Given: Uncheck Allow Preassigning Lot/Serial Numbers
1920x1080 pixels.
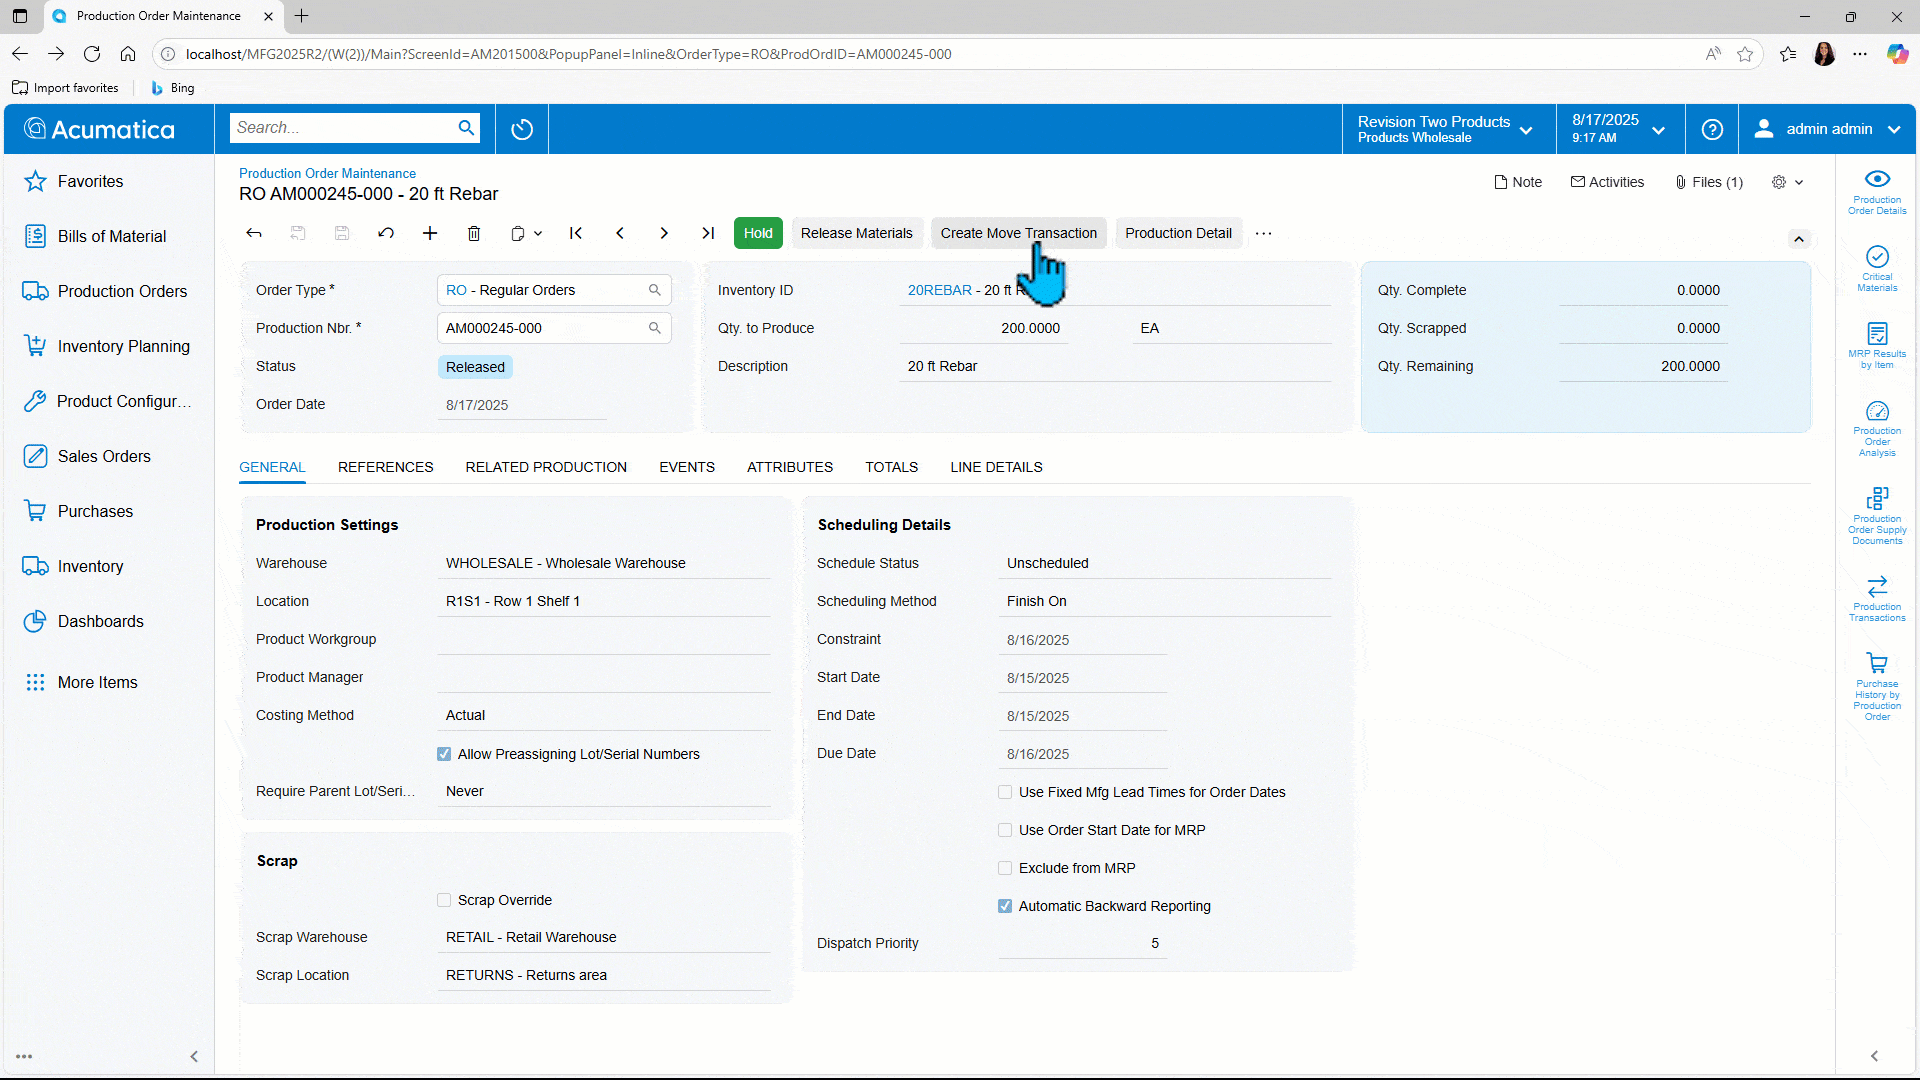Looking at the screenshot, I should (443, 754).
